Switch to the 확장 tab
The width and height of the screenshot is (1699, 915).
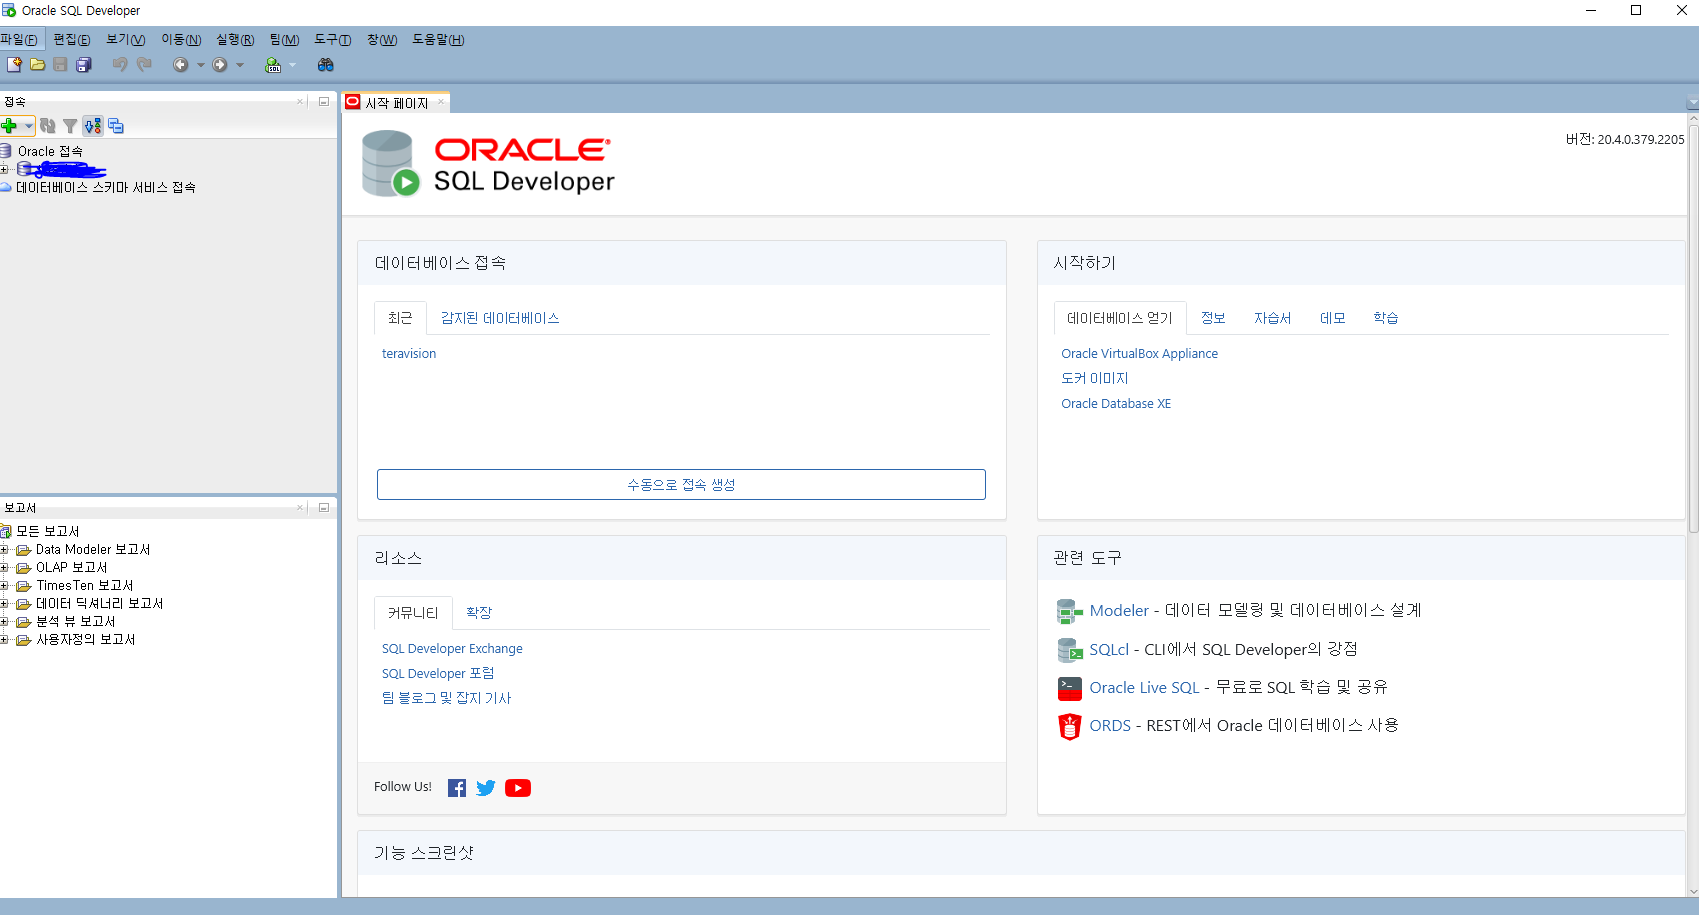coord(479,613)
